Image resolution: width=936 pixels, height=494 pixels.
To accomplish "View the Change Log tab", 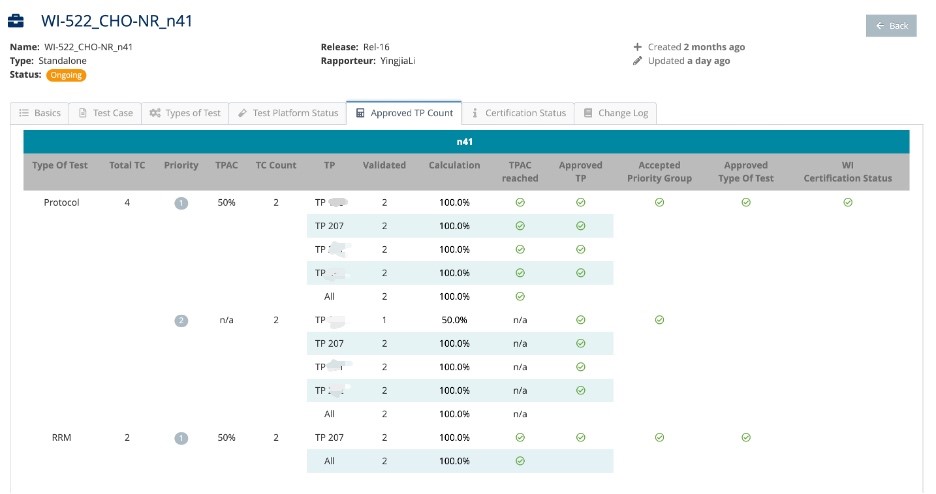I will click(x=616, y=113).
